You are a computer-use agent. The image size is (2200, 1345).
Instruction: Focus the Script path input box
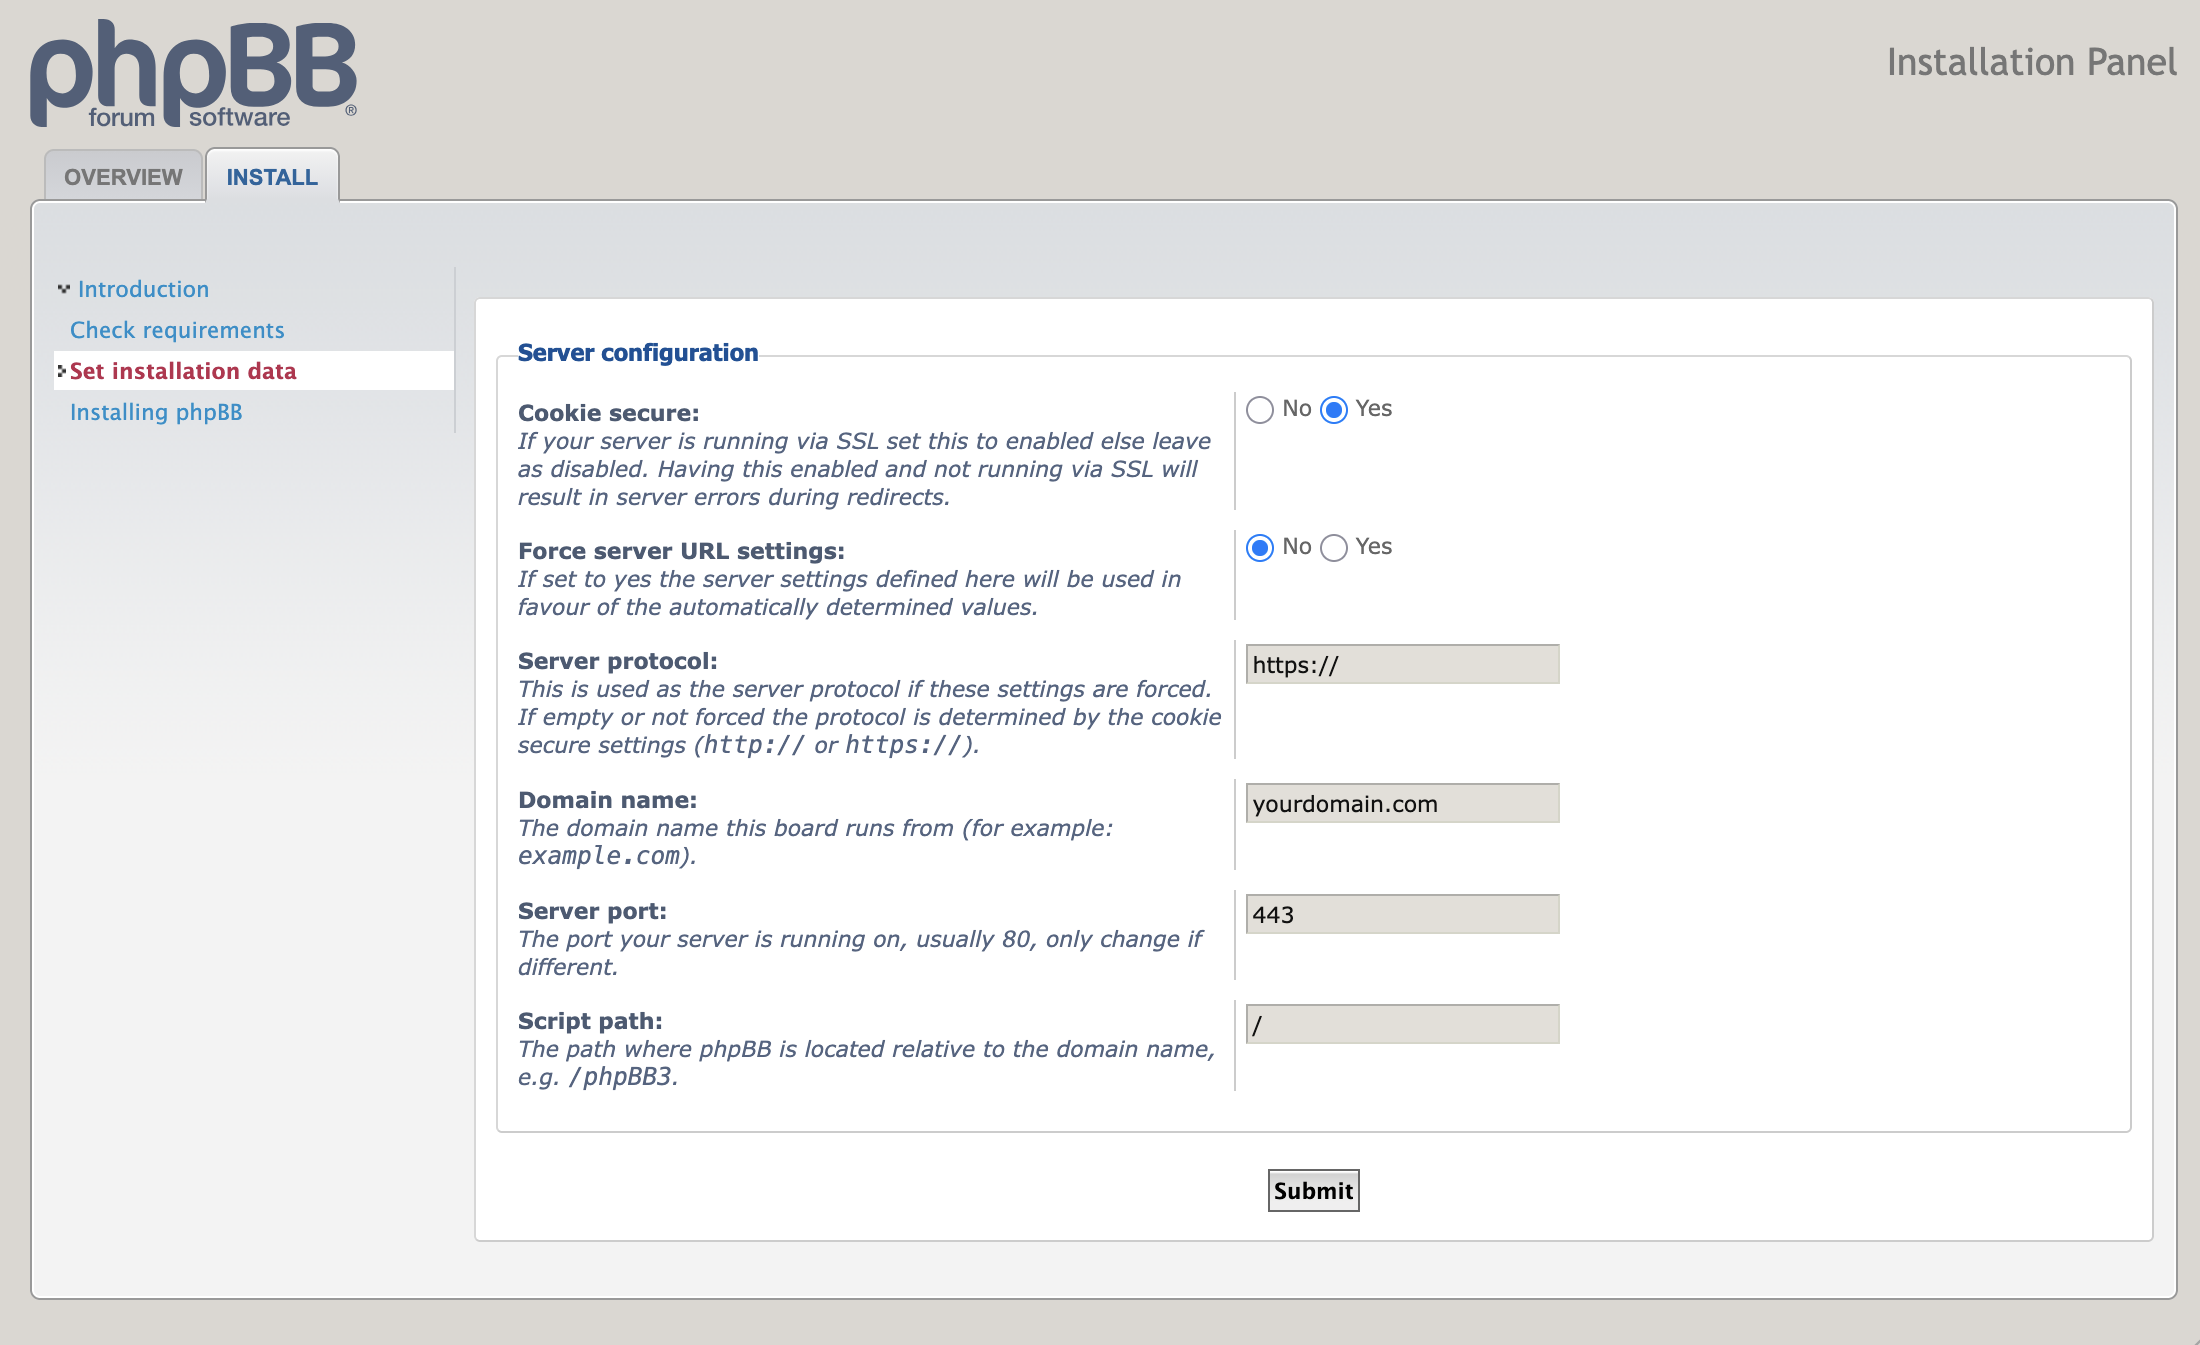1402,1025
